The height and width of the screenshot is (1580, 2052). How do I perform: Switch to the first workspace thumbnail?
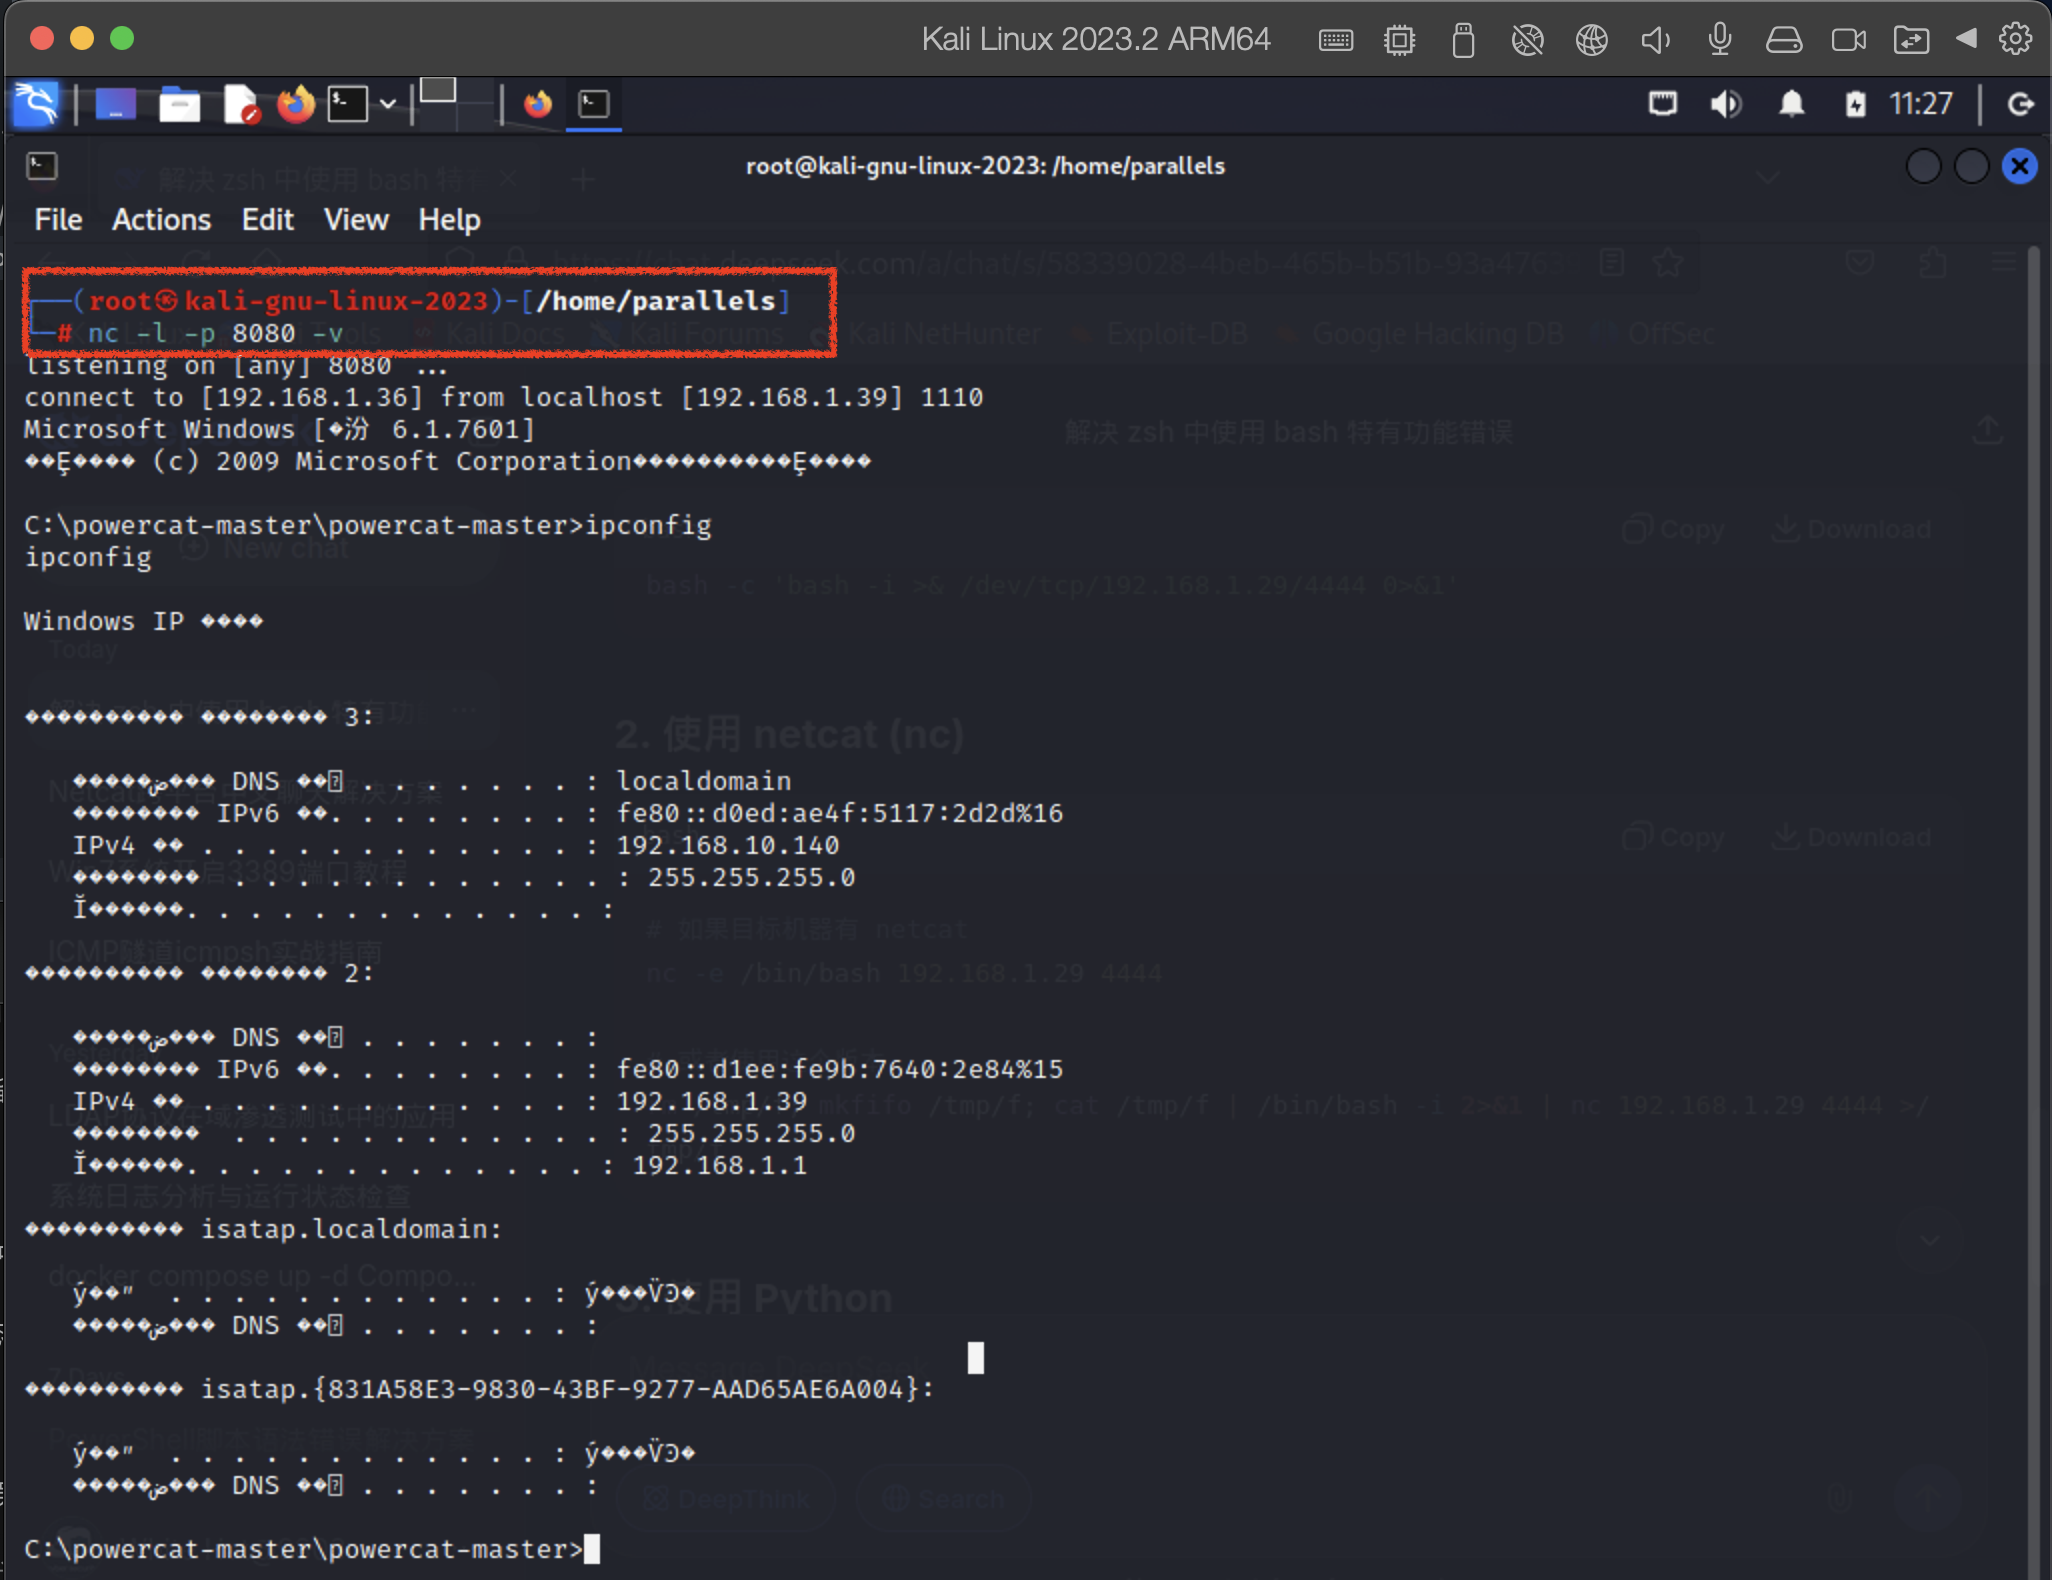pyautogui.click(x=438, y=91)
